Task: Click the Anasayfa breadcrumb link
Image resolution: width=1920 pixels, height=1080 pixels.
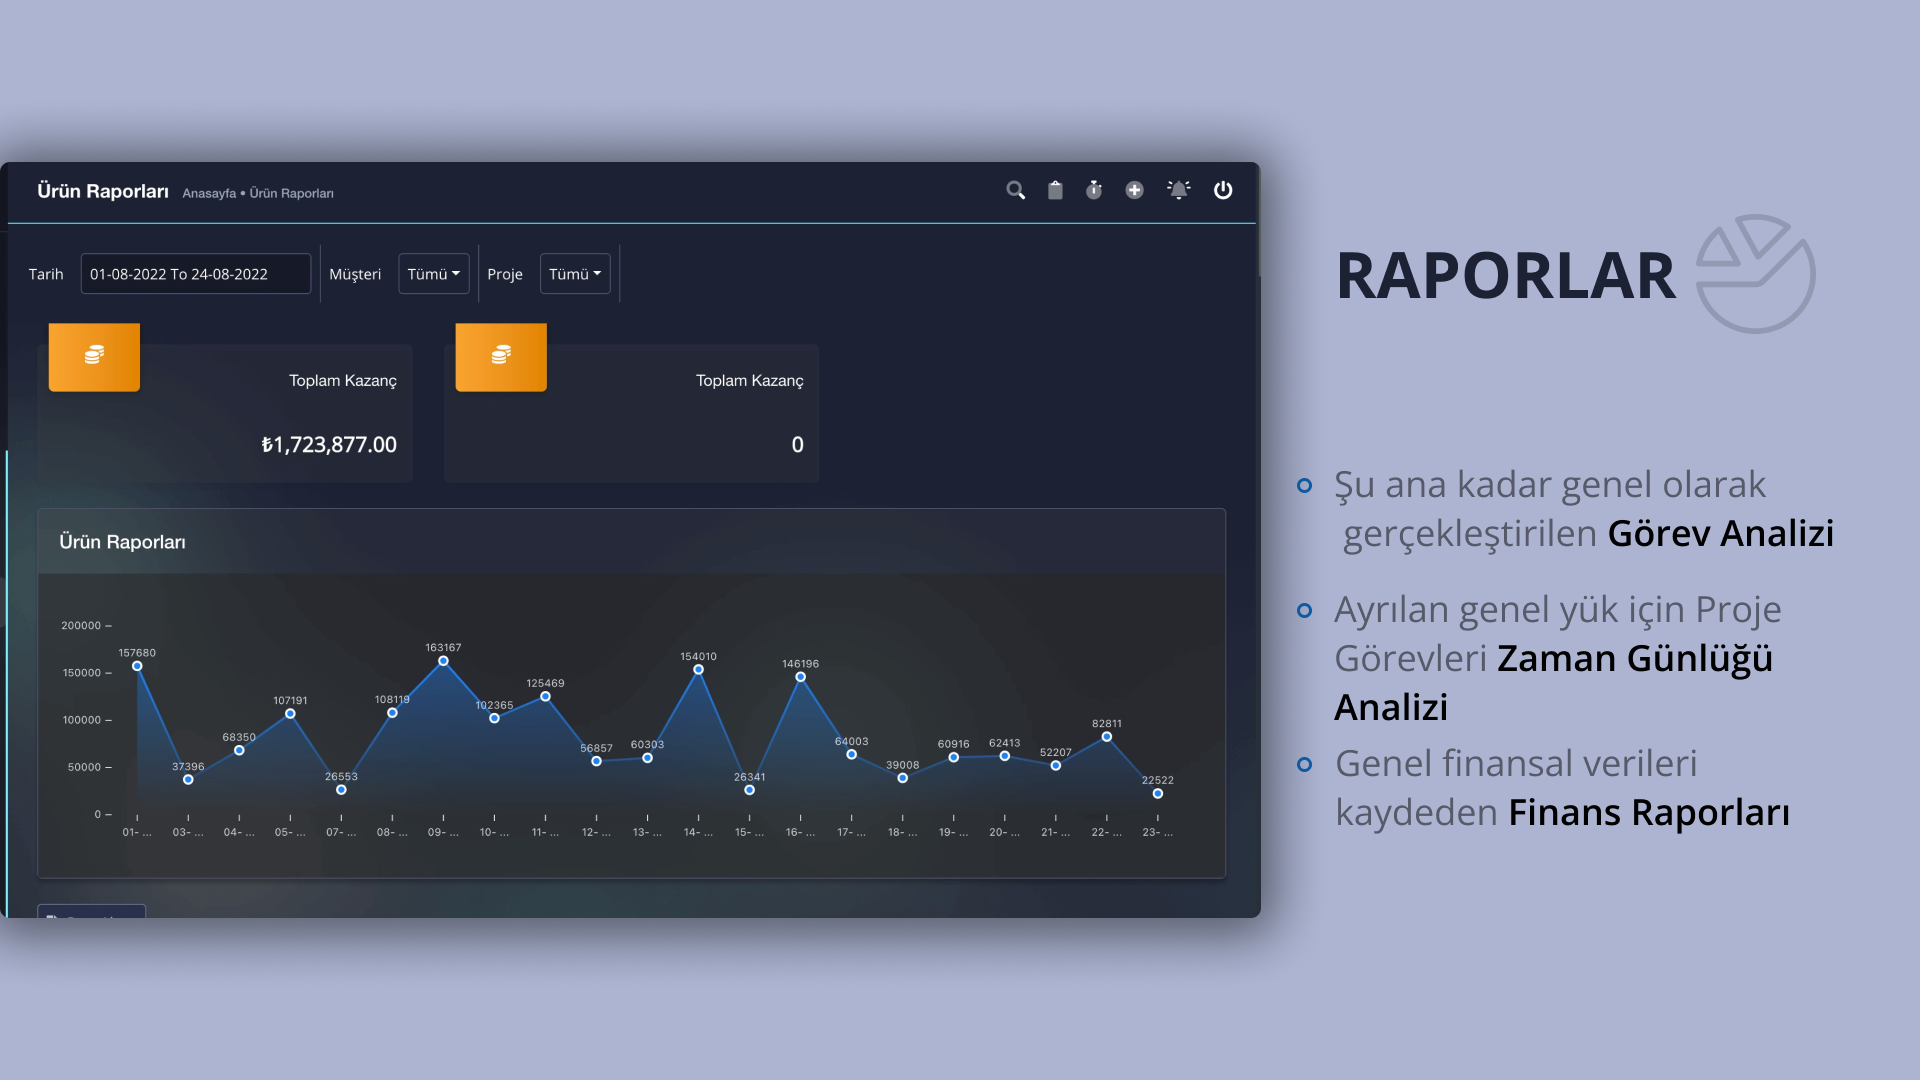Action: tap(209, 194)
